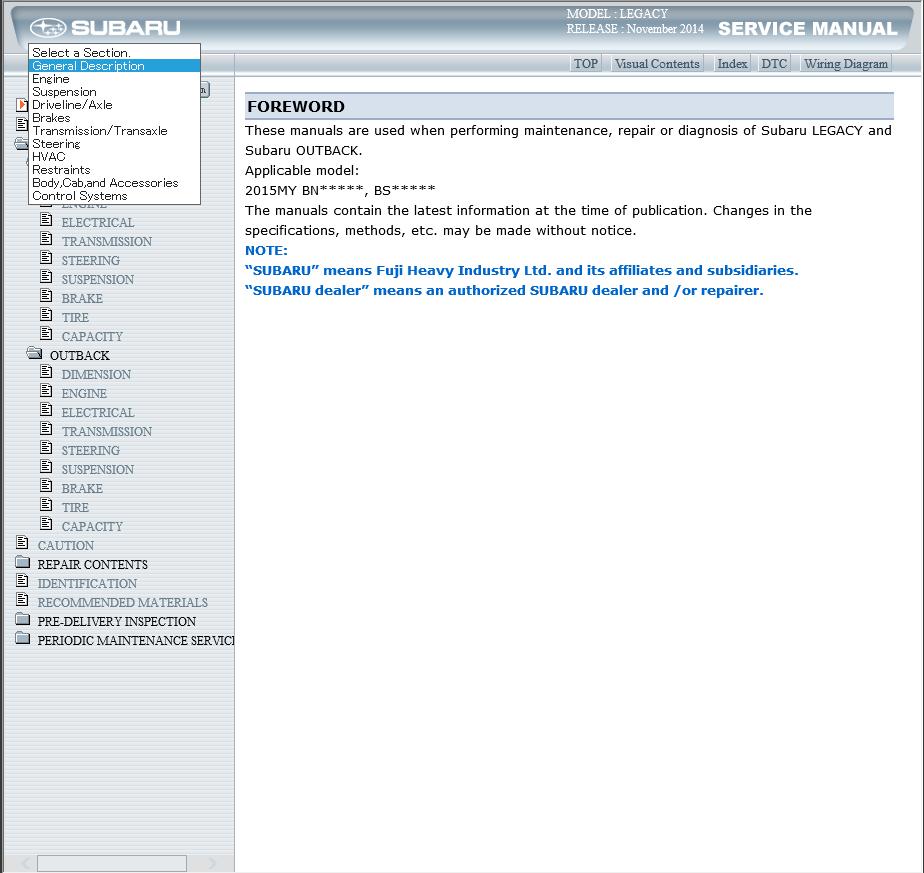Open the Visual Contents link
The height and width of the screenshot is (873, 924).
(657, 64)
